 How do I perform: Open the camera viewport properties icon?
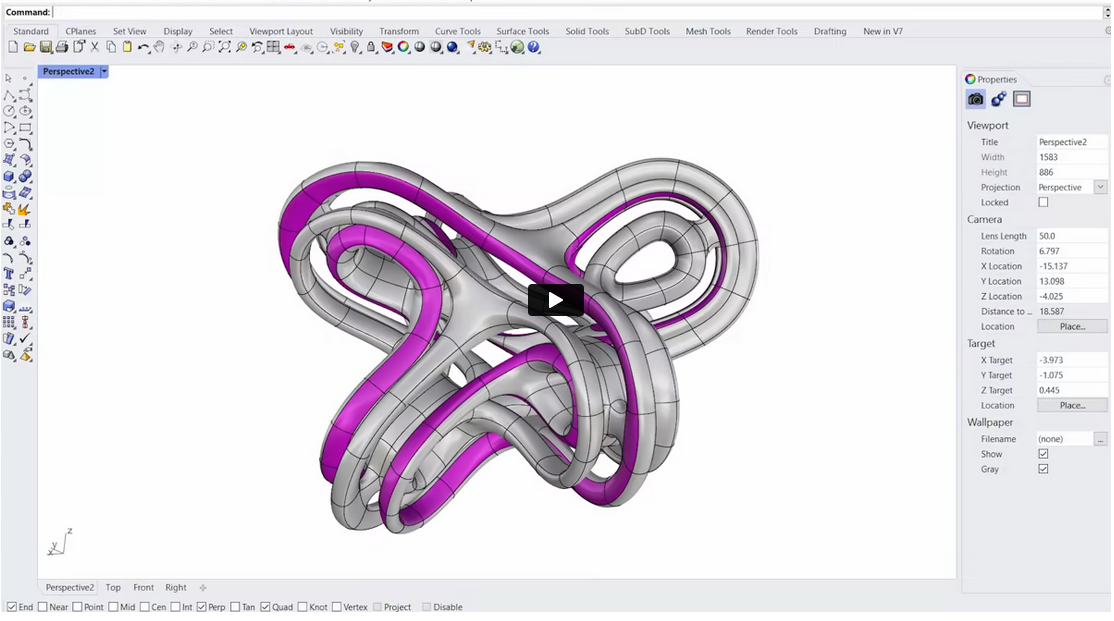coord(975,99)
